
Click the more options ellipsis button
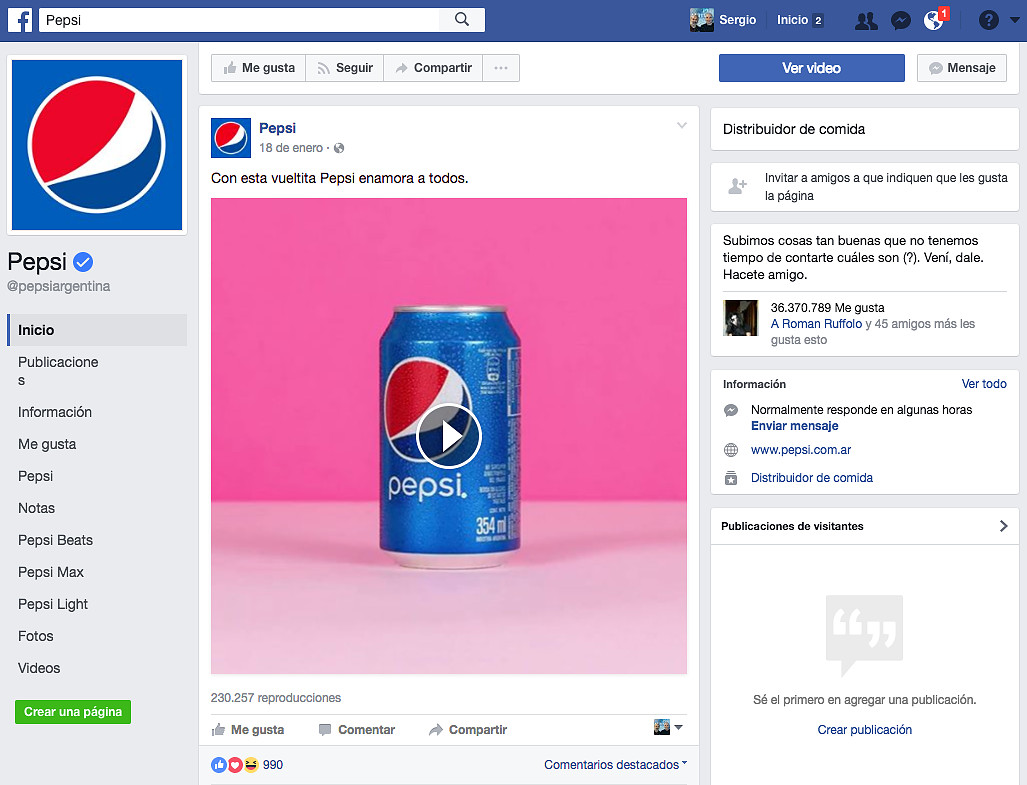(x=501, y=68)
